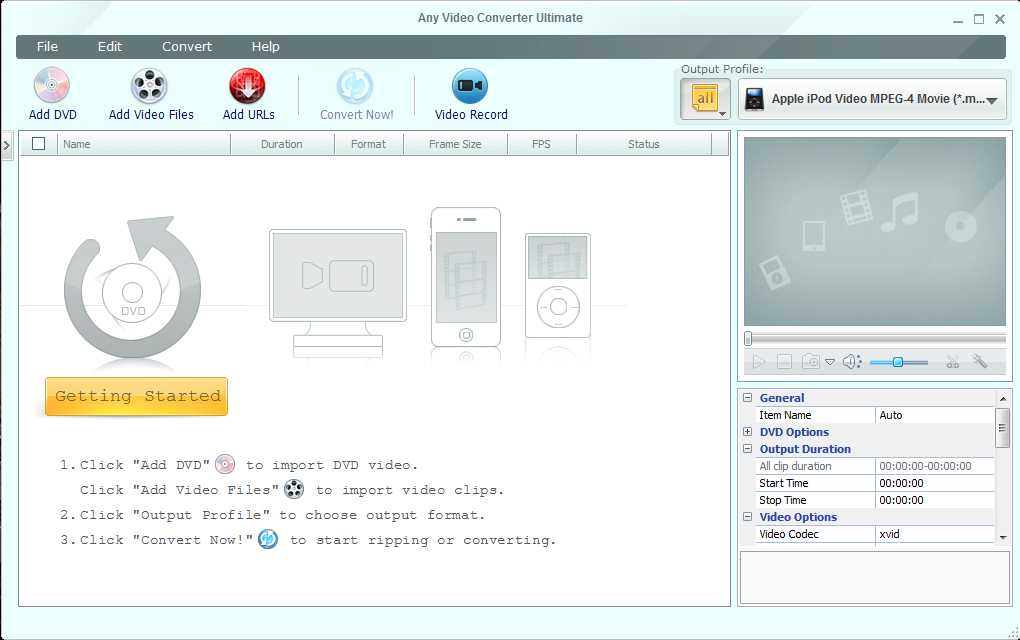Click the film reel icon in instructions

[x=294, y=489]
